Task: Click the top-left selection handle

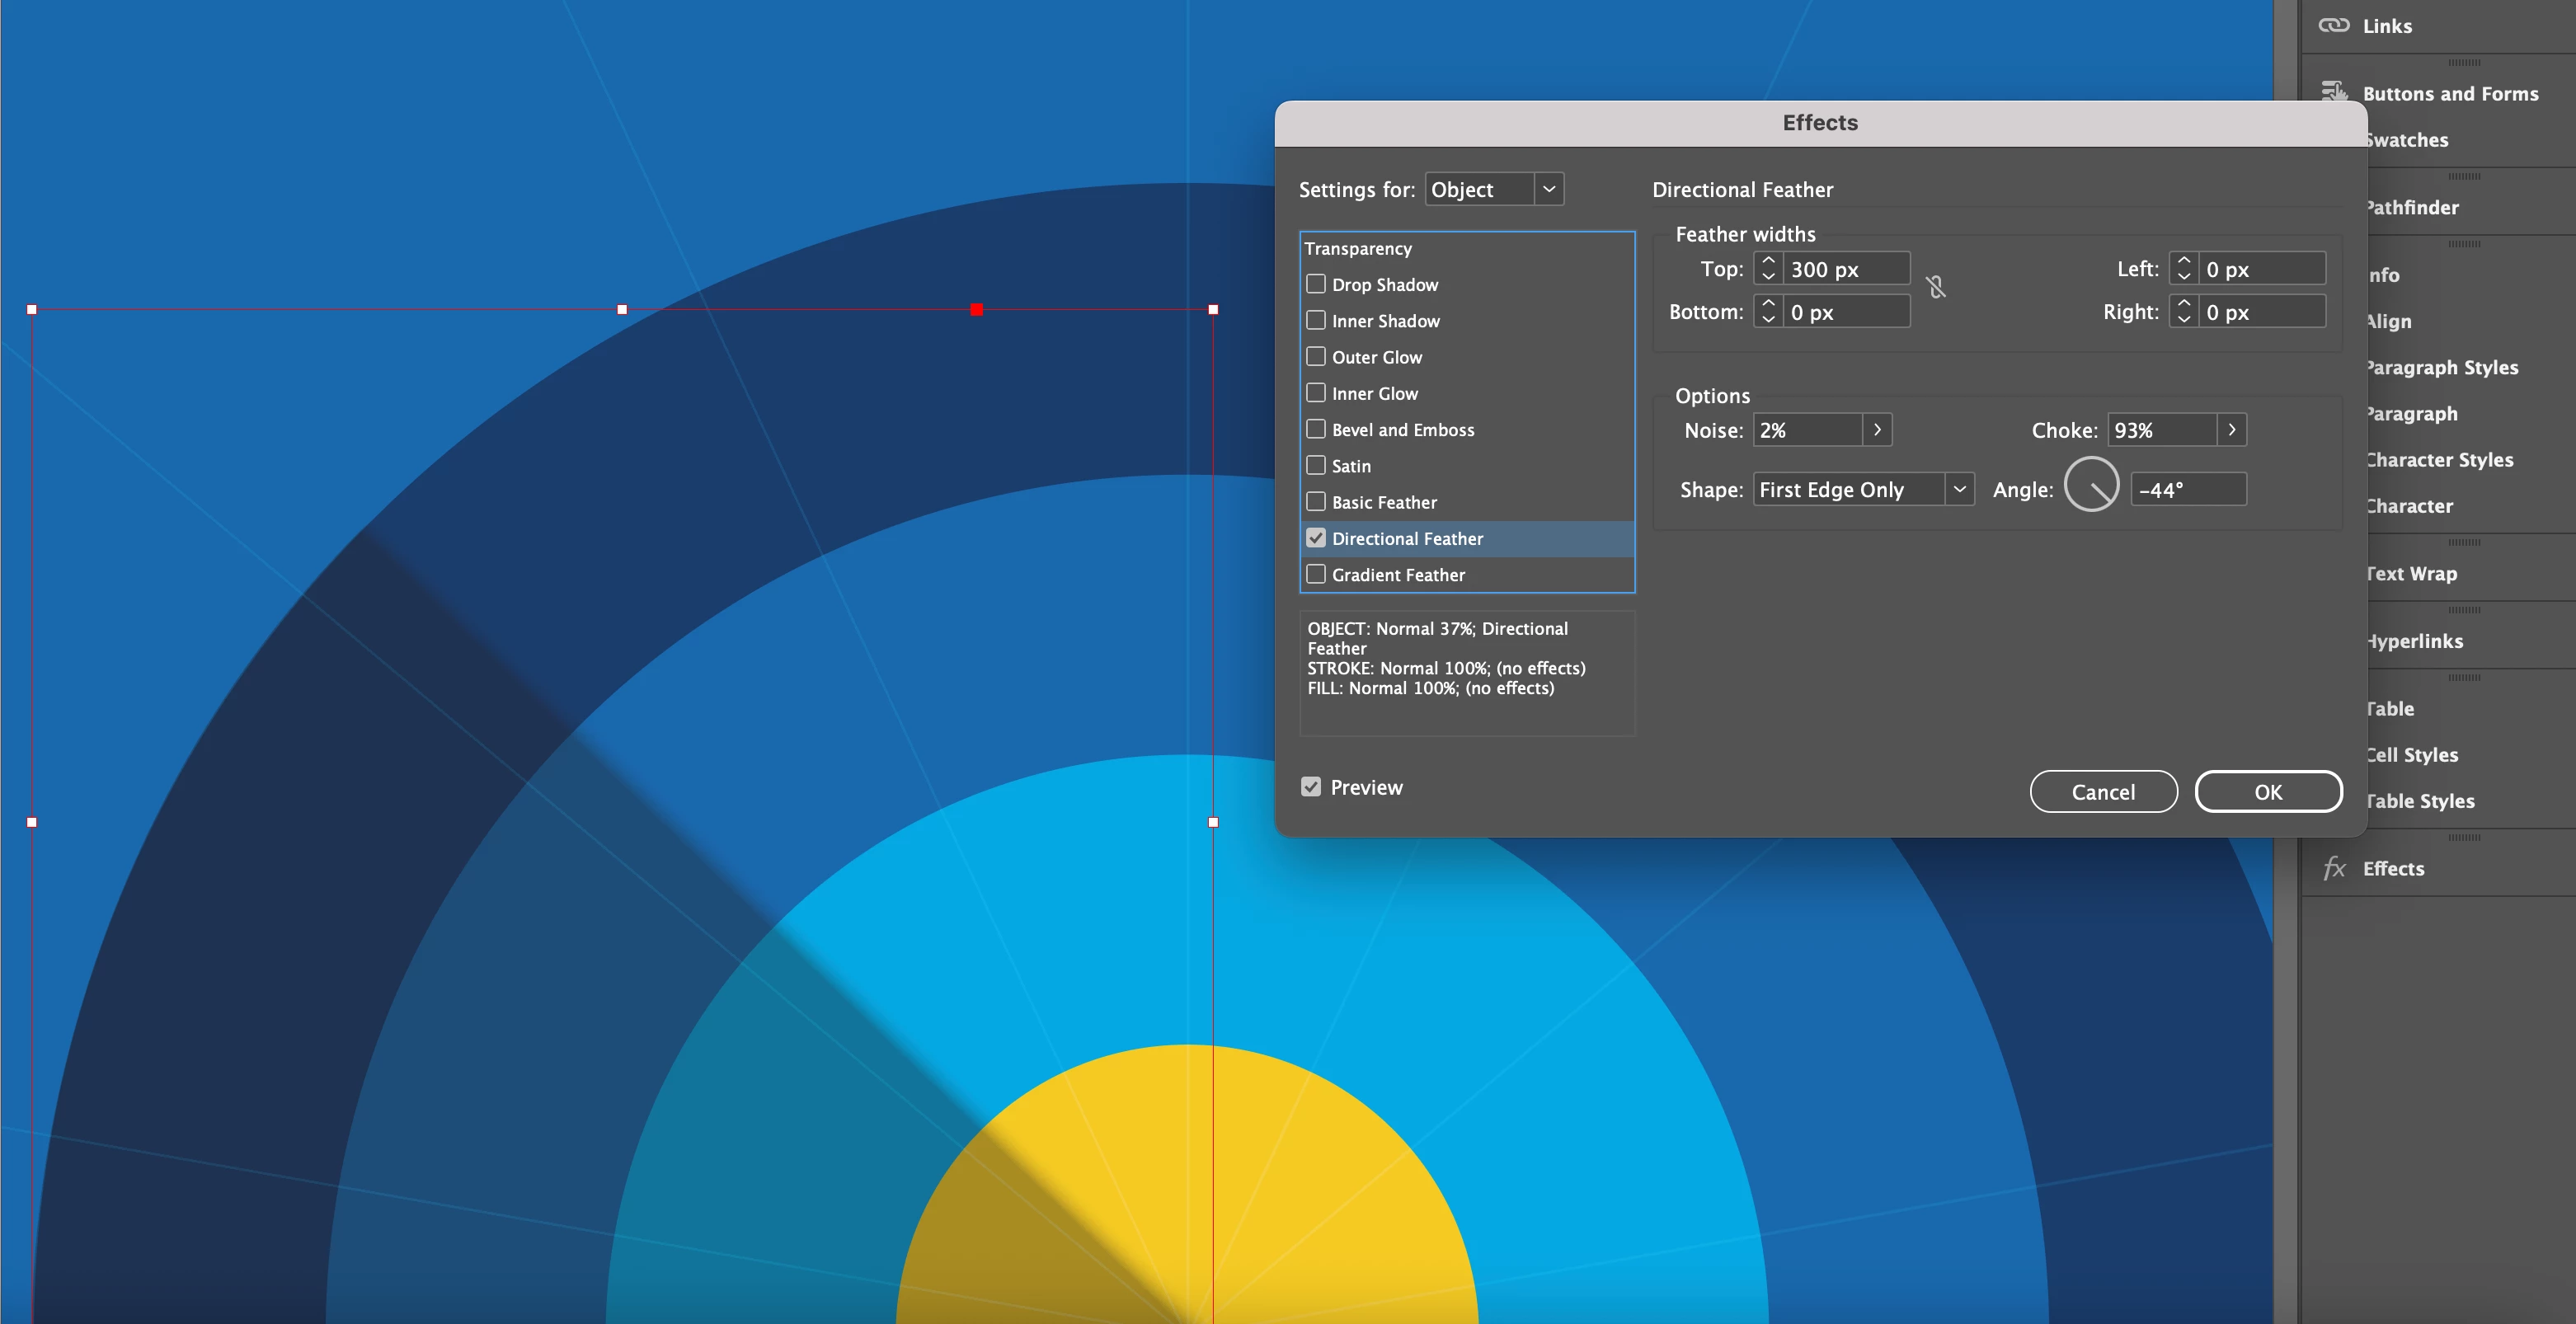Action: coord(32,310)
